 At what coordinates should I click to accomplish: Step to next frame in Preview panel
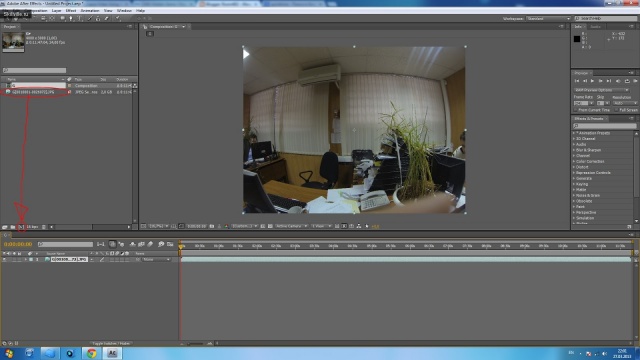click(600, 81)
